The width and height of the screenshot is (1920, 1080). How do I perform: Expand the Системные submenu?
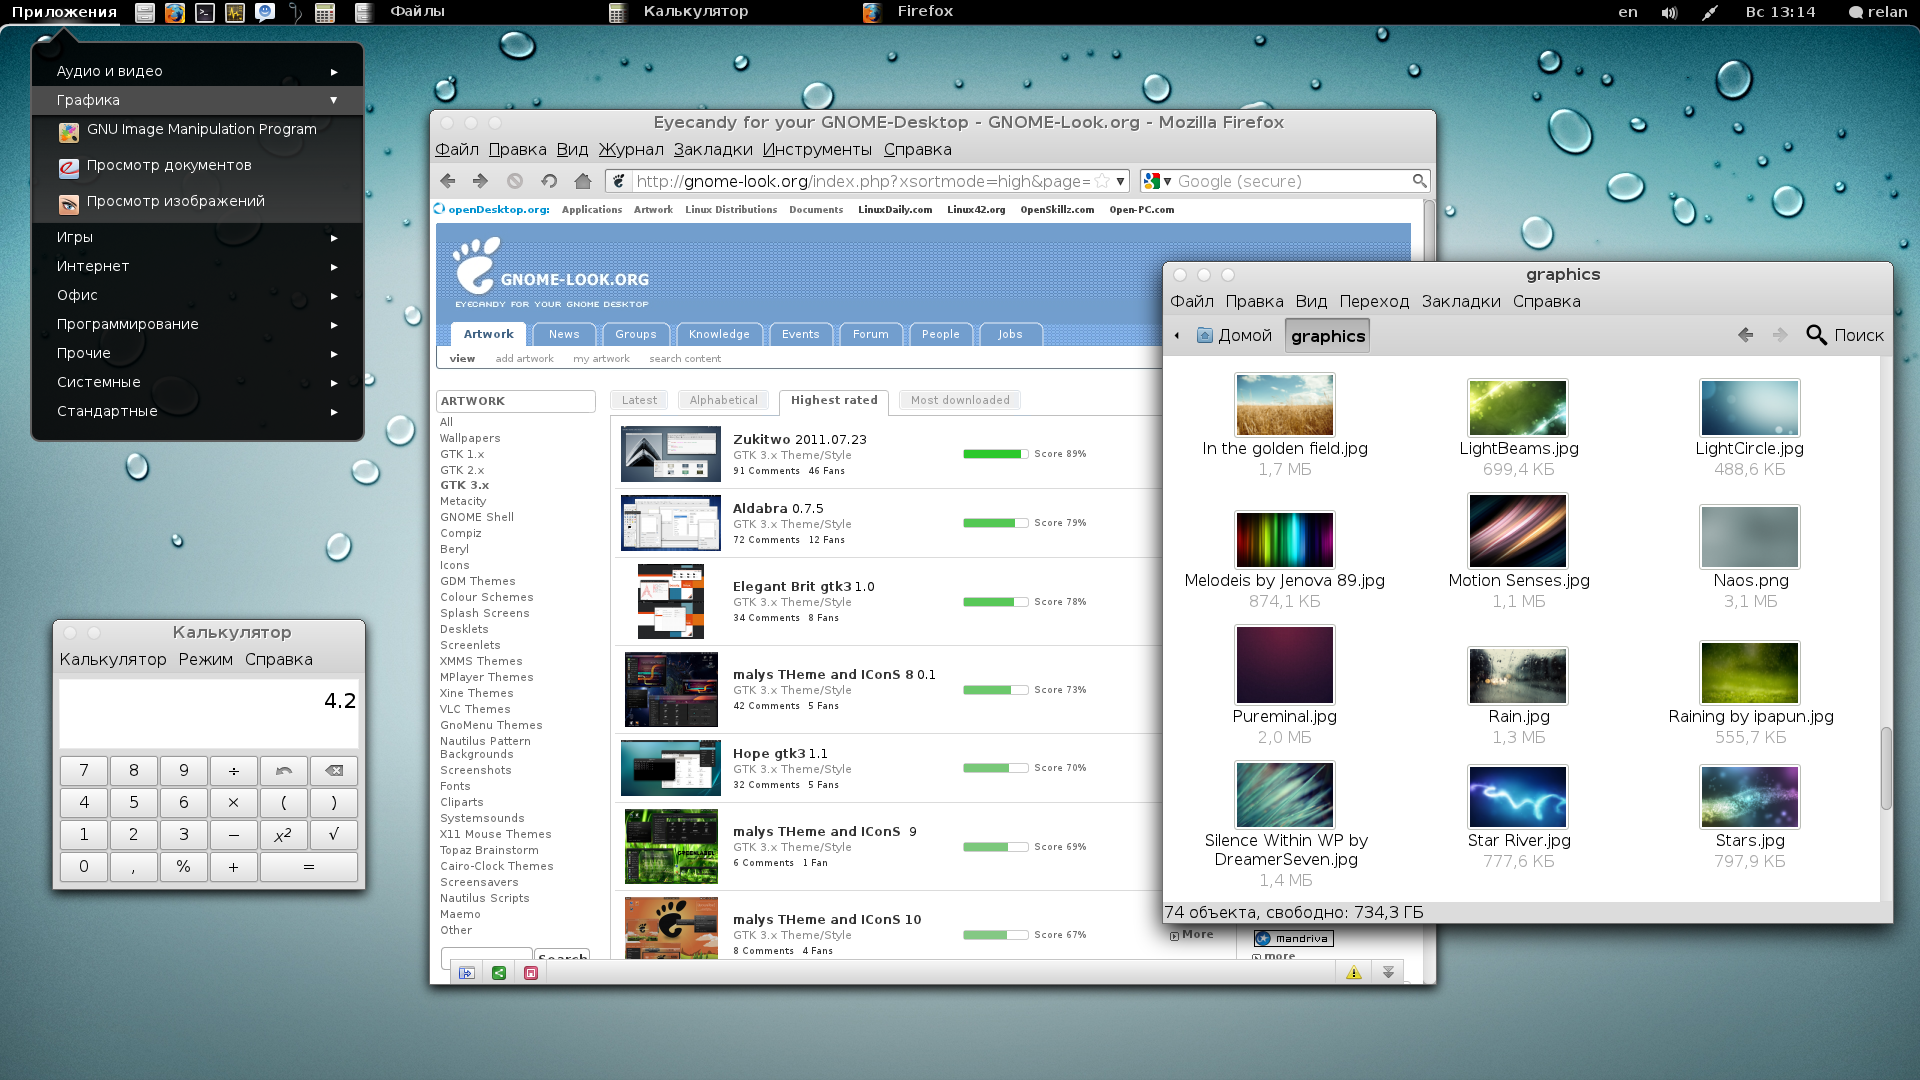pyautogui.click(x=197, y=382)
